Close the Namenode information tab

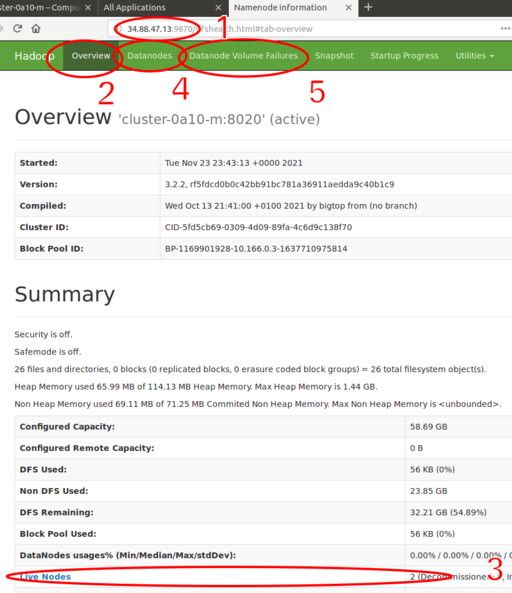click(349, 8)
